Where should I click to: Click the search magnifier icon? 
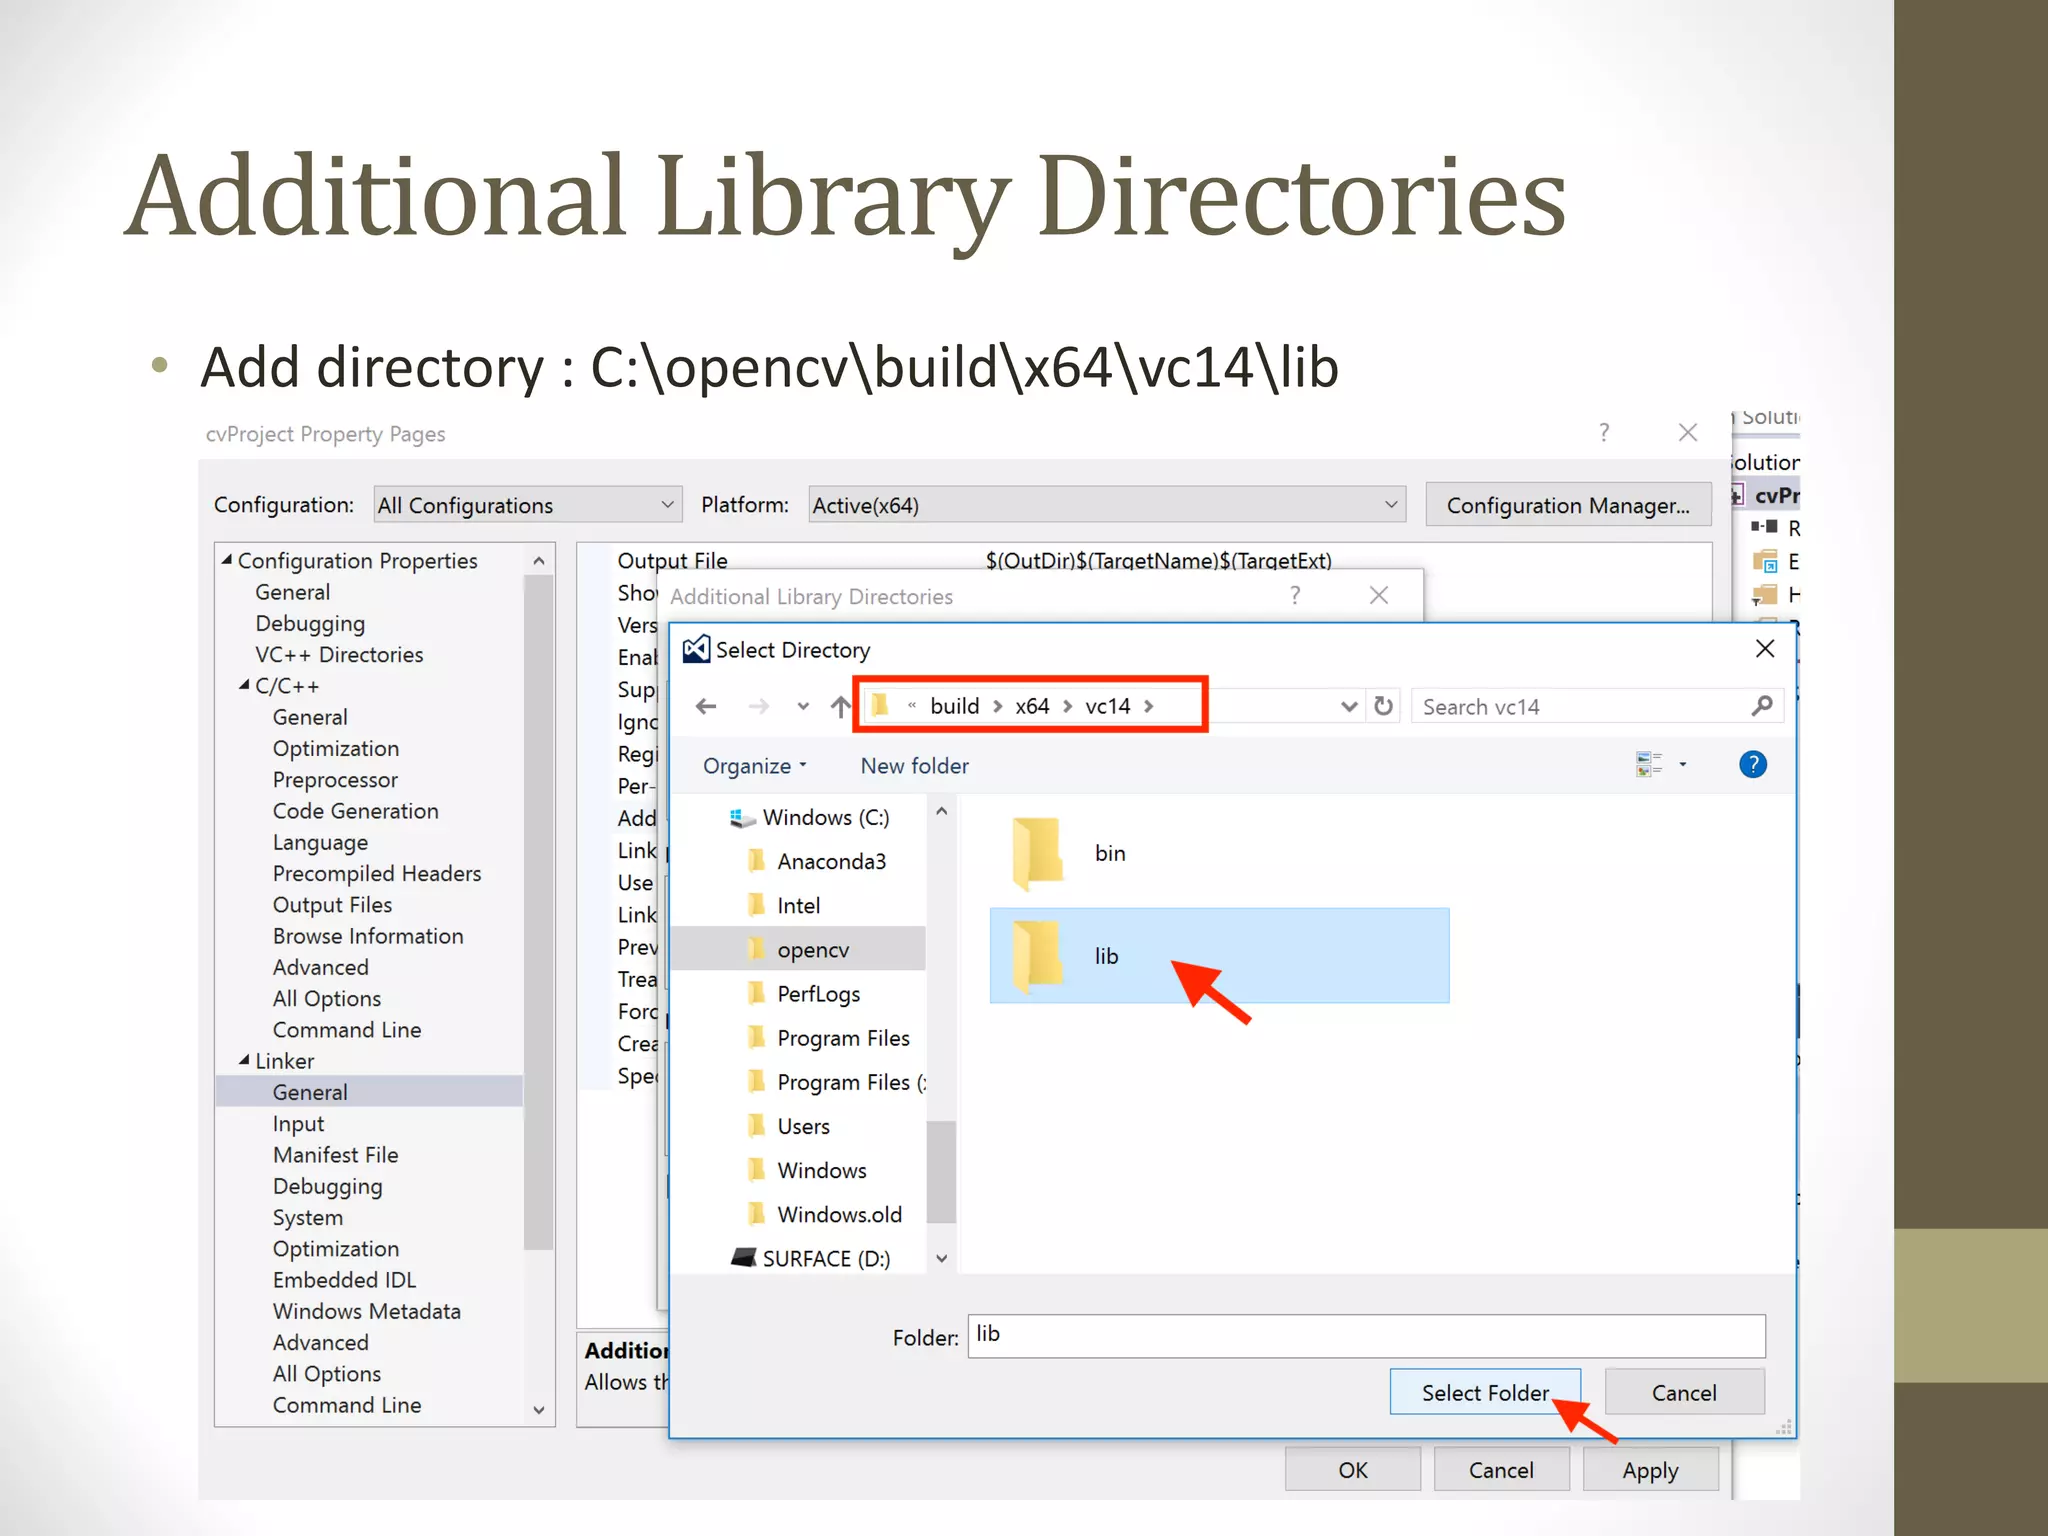click(1762, 706)
